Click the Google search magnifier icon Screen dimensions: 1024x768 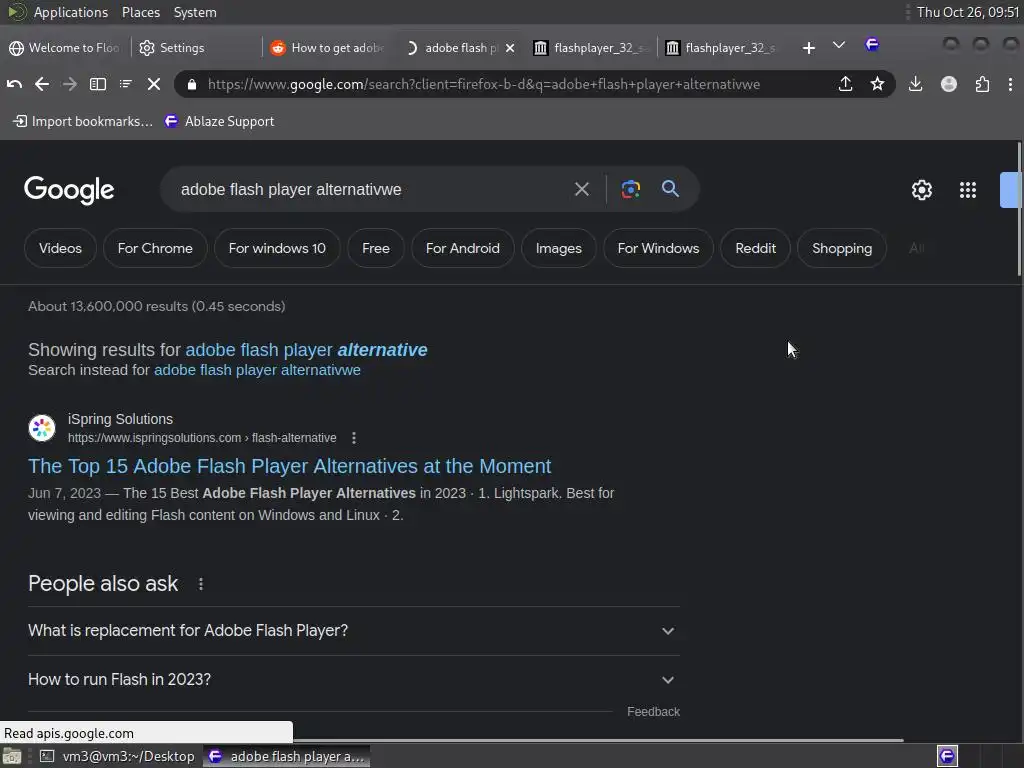[x=670, y=189]
